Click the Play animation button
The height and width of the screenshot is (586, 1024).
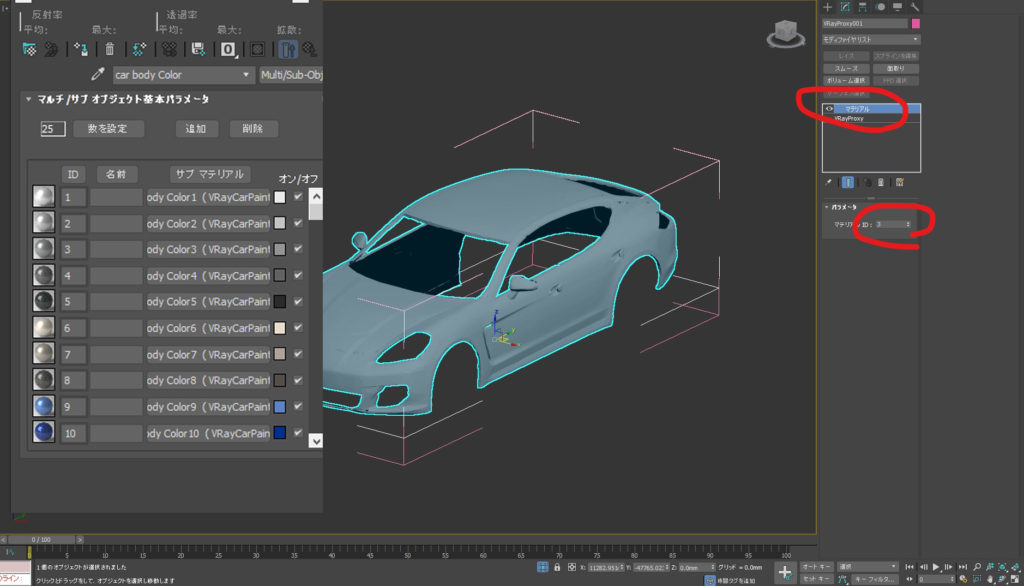935,567
